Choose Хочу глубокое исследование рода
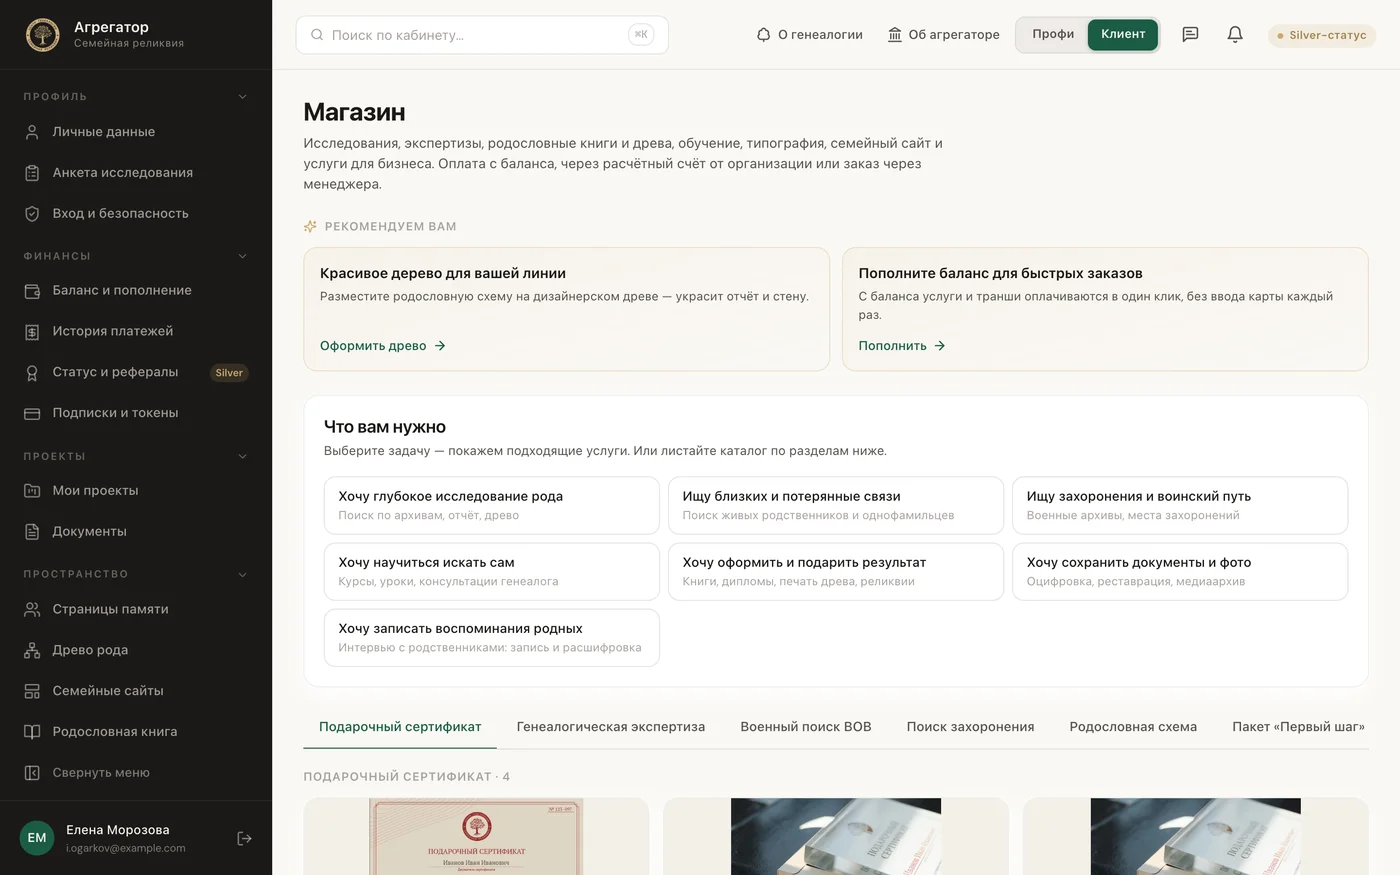The height and width of the screenshot is (875, 1400). 492,506
